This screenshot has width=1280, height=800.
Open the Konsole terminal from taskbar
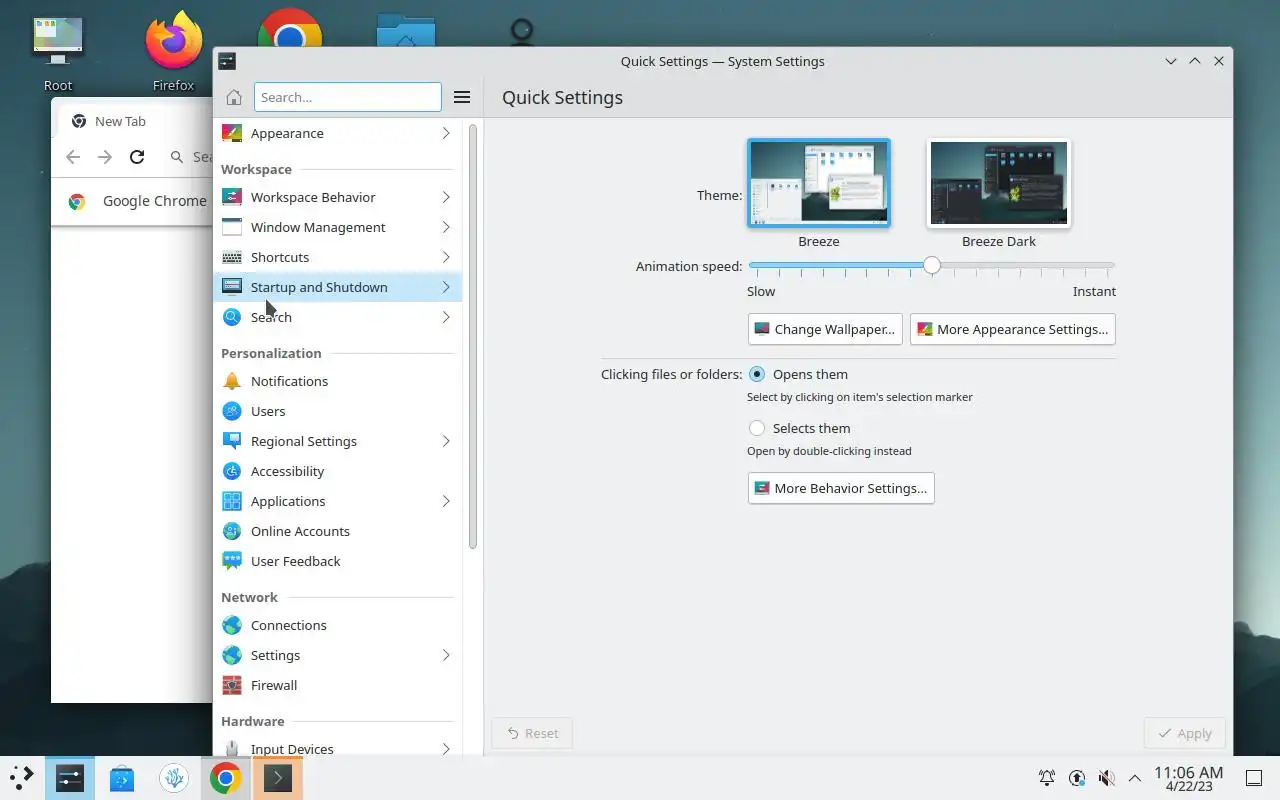tap(277, 777)
